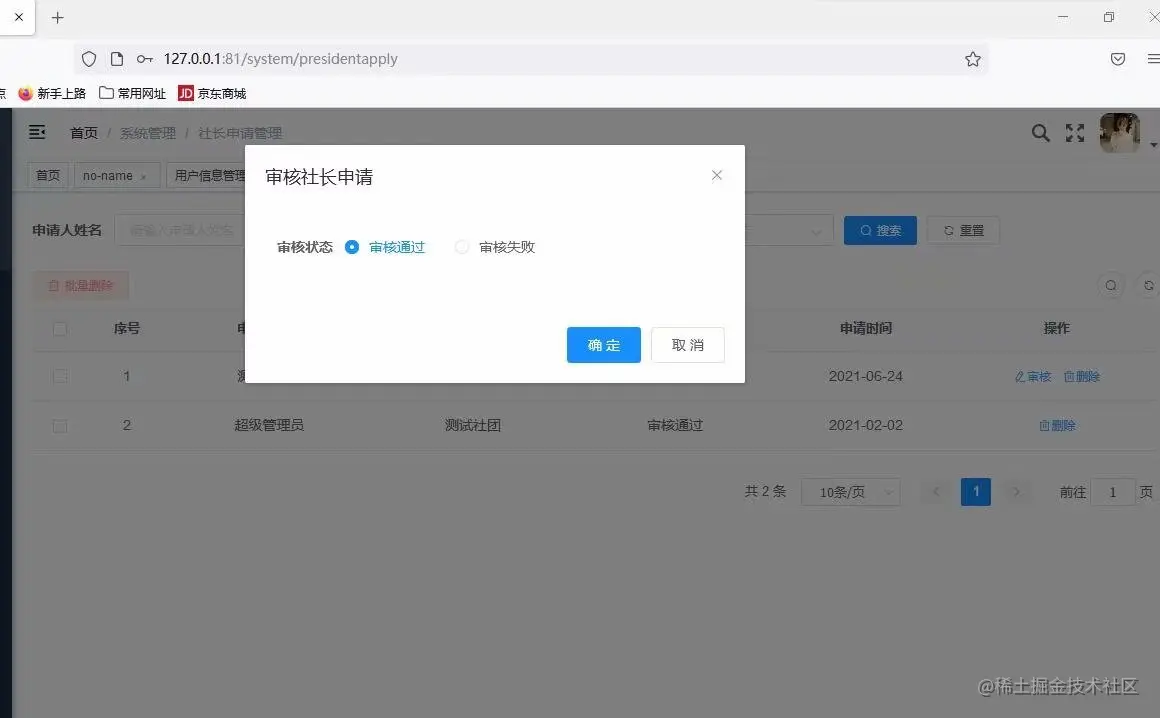Viewport: 1160px width, 718px height.
Task: Go to the next page arrow
Action: click(1016, 492)
